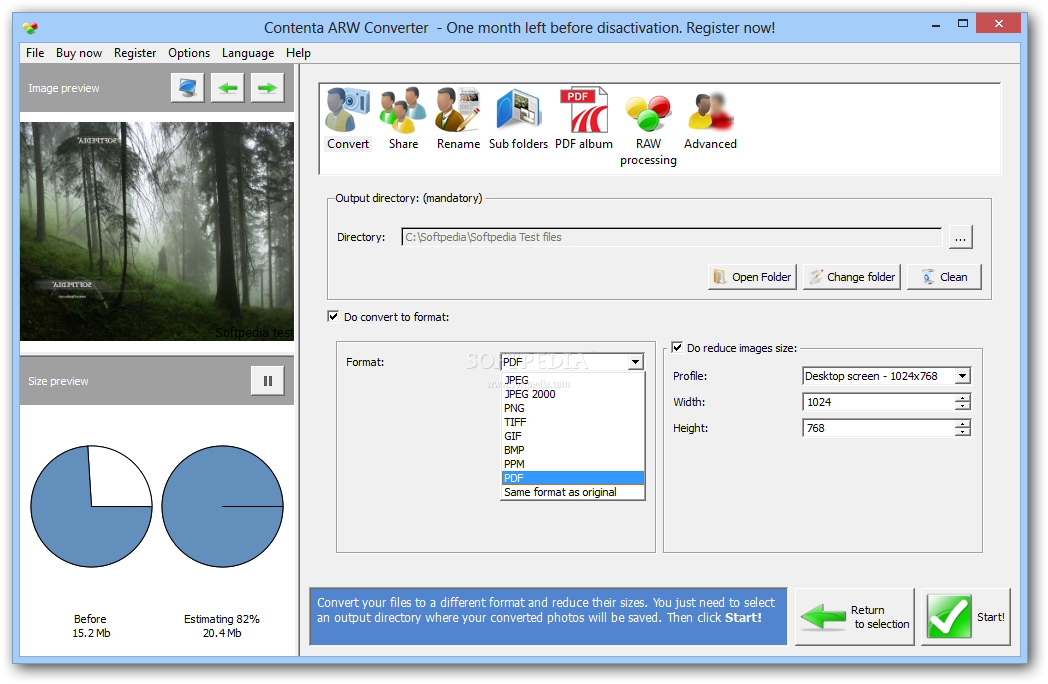Decrease the Height stepper value
Screen dimensions: 1048x684
[962, 432]
